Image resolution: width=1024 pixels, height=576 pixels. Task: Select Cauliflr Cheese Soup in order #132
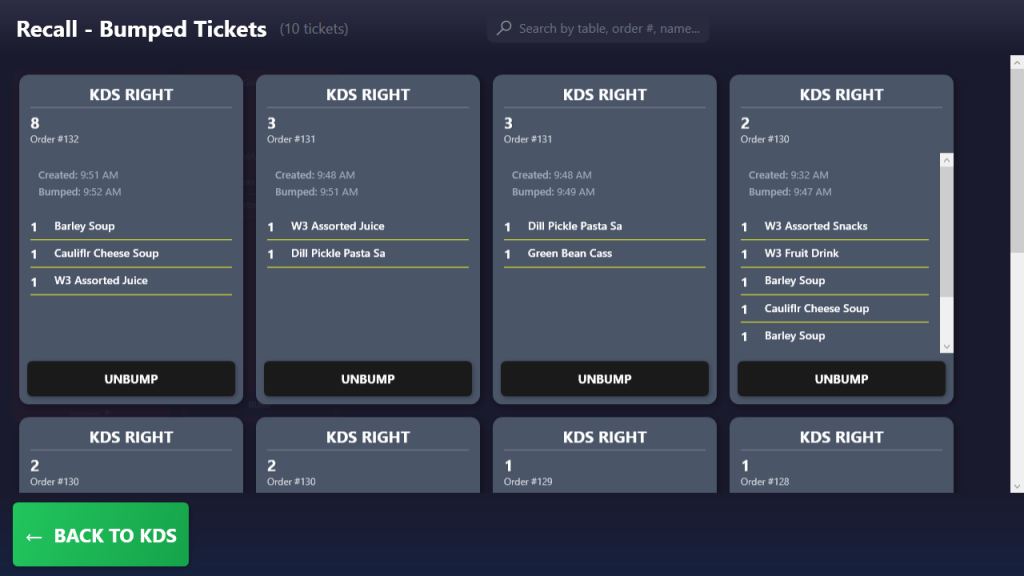pyautogui.click(x=106, y=254)
